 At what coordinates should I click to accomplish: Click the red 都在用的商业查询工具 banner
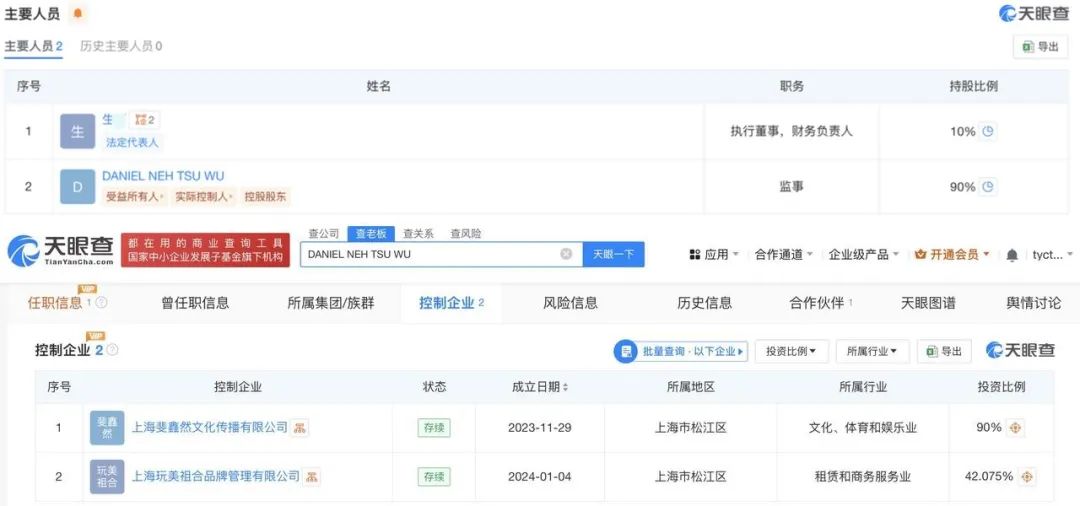pos(205,251)
